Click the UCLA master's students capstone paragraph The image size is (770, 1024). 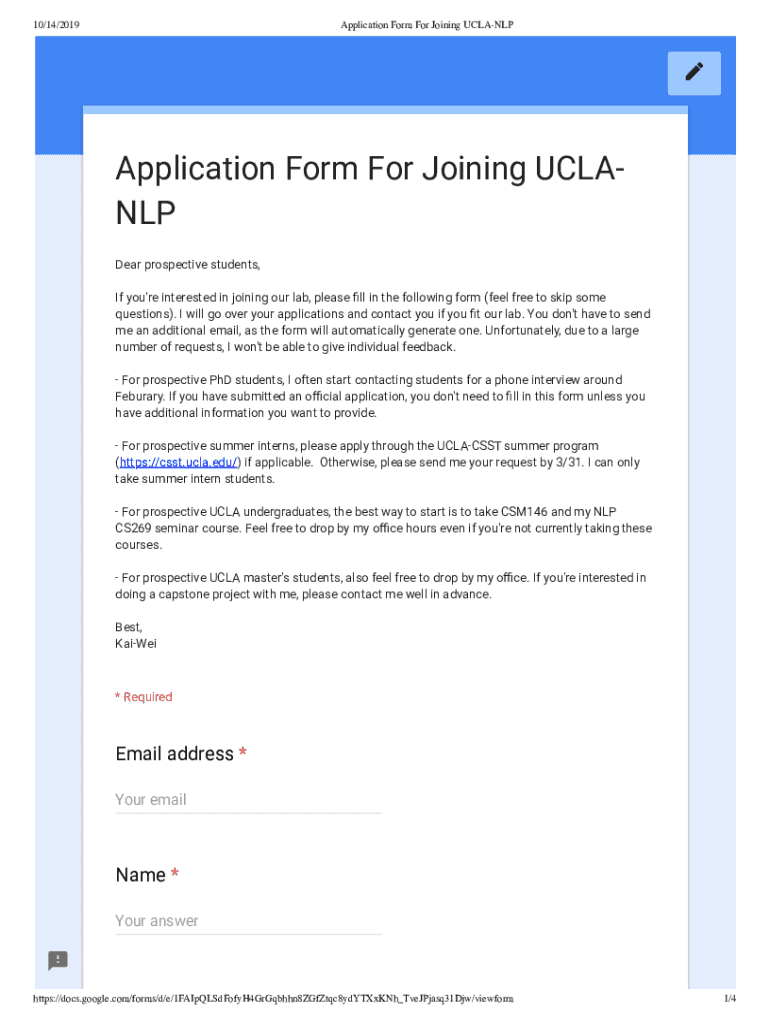tap(380, 586)
